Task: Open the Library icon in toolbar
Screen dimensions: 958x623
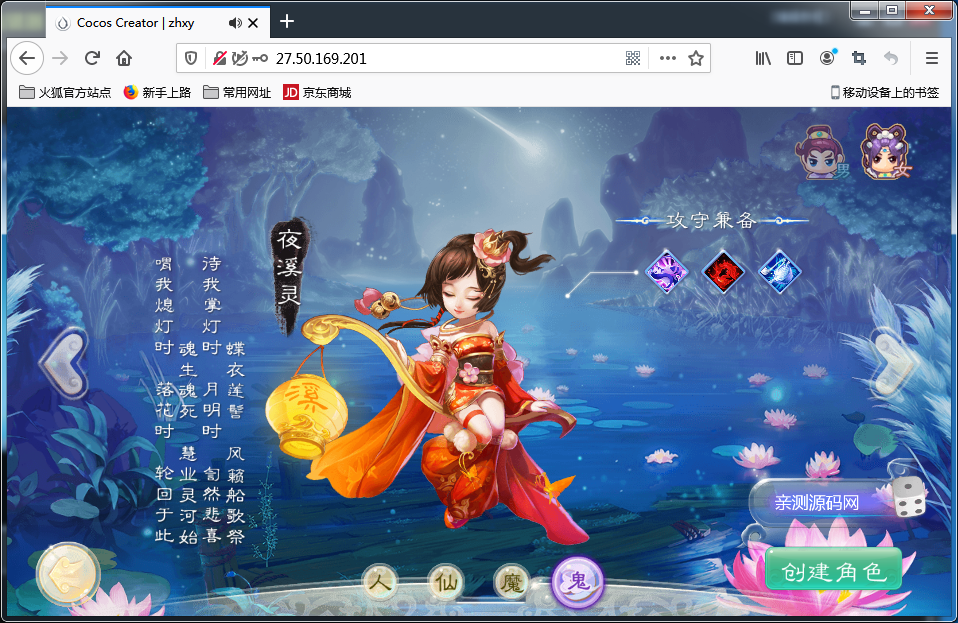Action: (763, 58)
